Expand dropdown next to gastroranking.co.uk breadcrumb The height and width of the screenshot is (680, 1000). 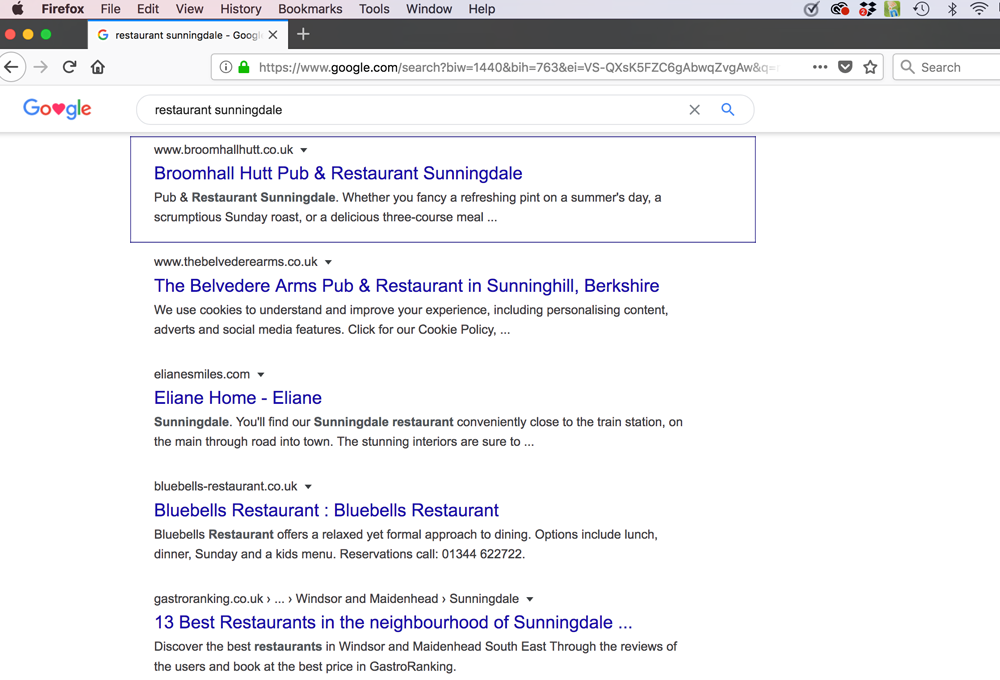[x=529, y=599]
